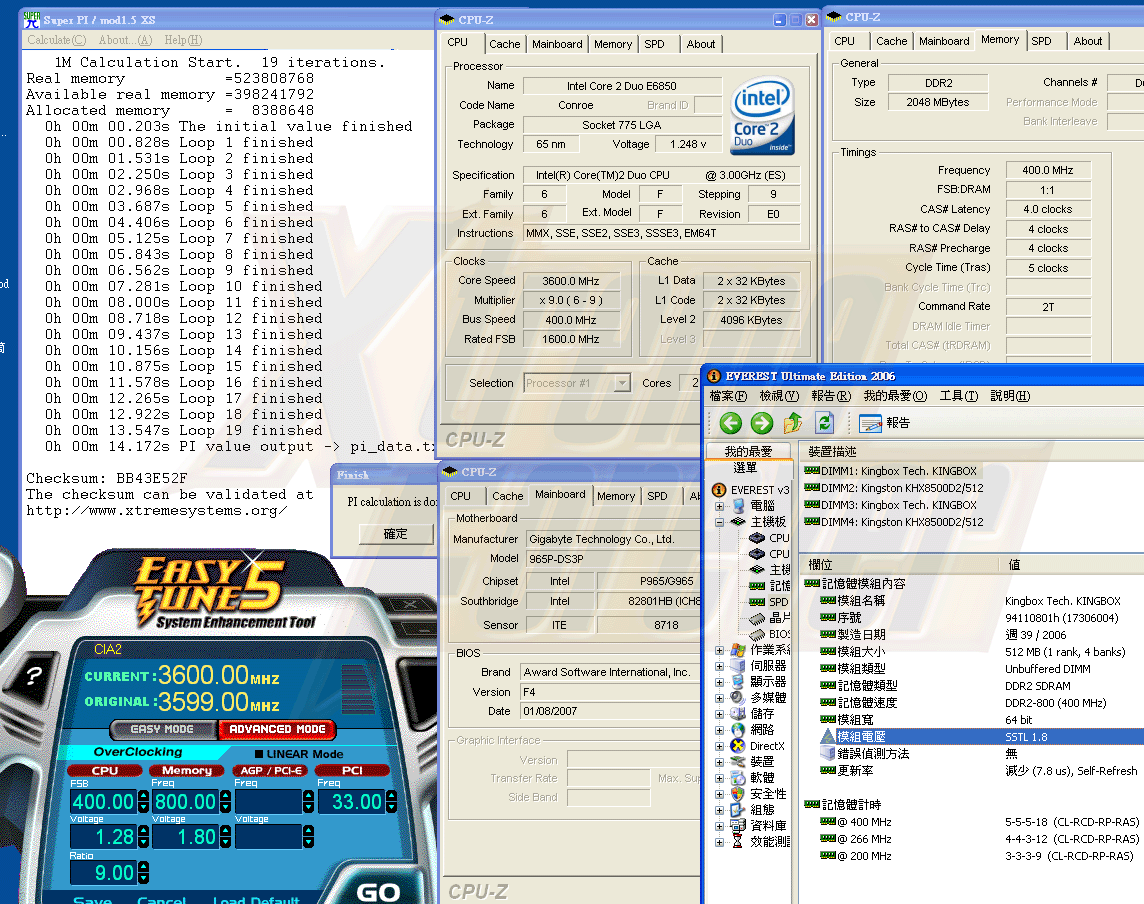Select the 多媒體 multimedia tree node
The width and height of the screenshot is (1144, 904).
click(759, 698)
